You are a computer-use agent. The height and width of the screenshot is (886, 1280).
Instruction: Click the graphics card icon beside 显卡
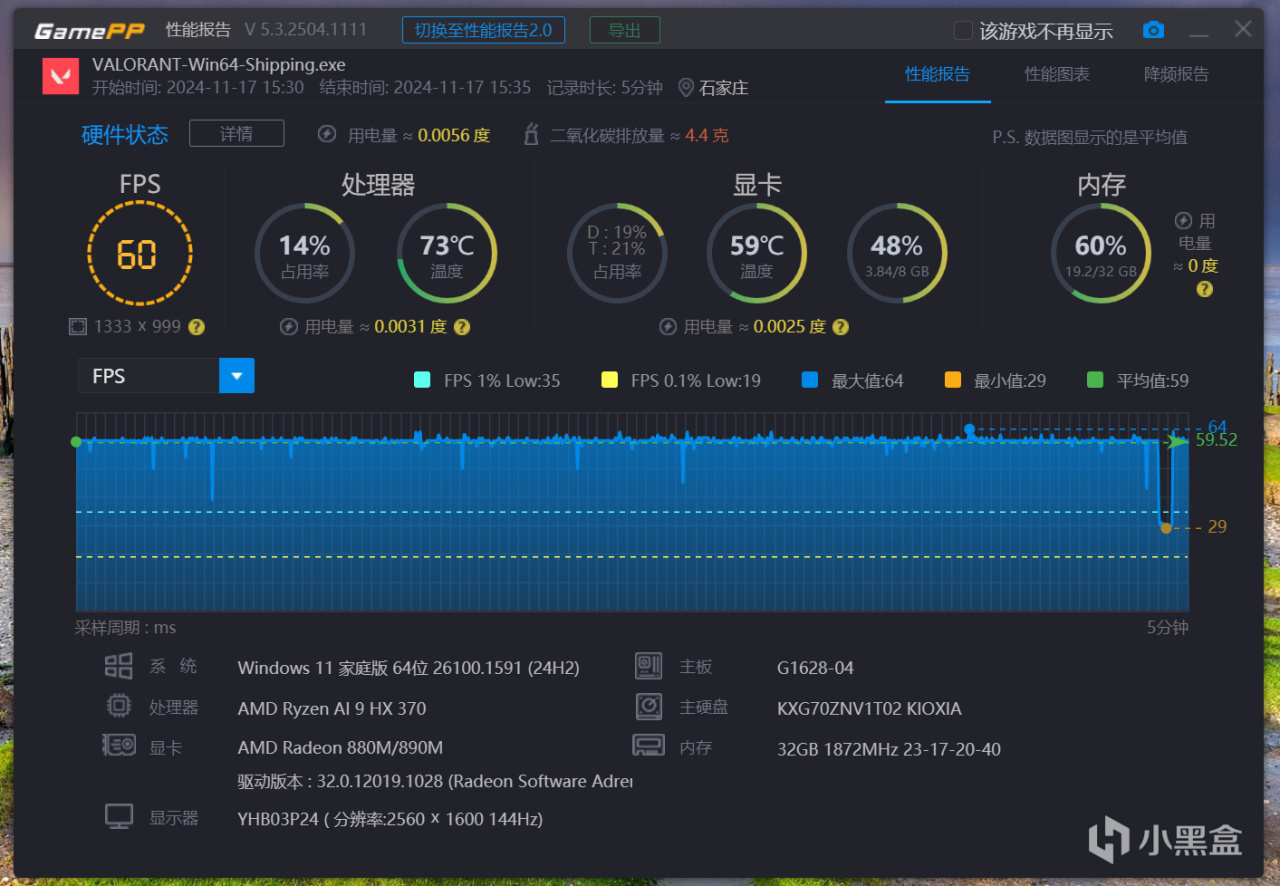[x=119, y=746]
